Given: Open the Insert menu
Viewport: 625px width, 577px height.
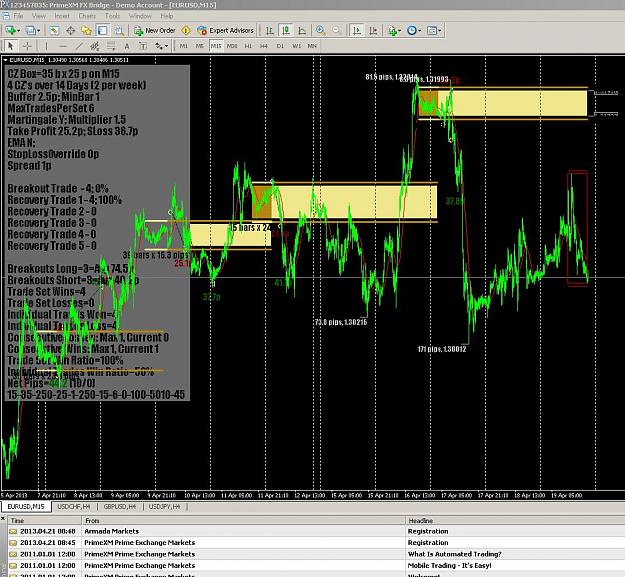Looking at the screenshot, I should point(62,16).
